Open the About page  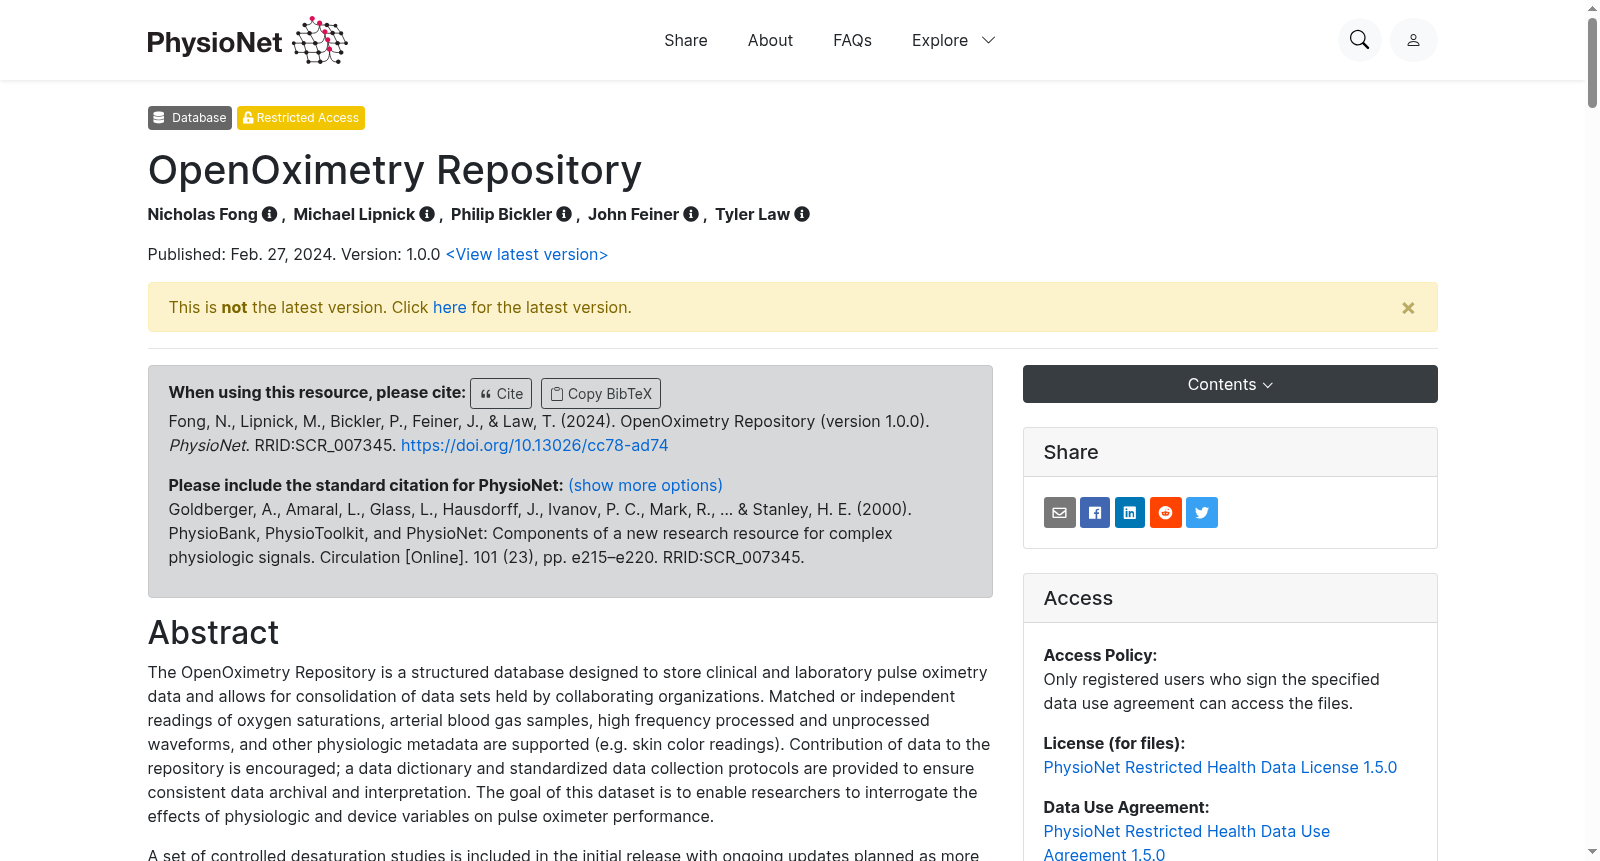pos(770,40)
